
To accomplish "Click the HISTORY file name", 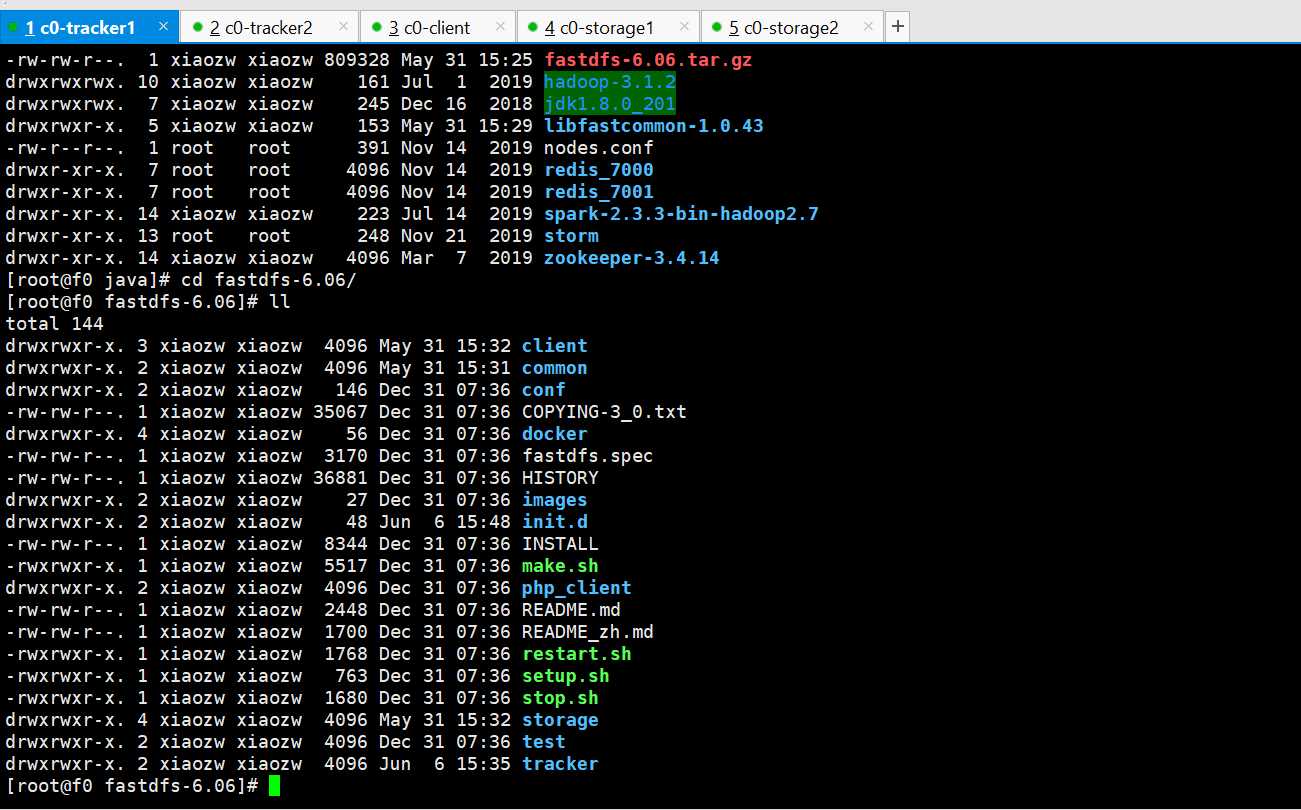I will tap(560, 478).
